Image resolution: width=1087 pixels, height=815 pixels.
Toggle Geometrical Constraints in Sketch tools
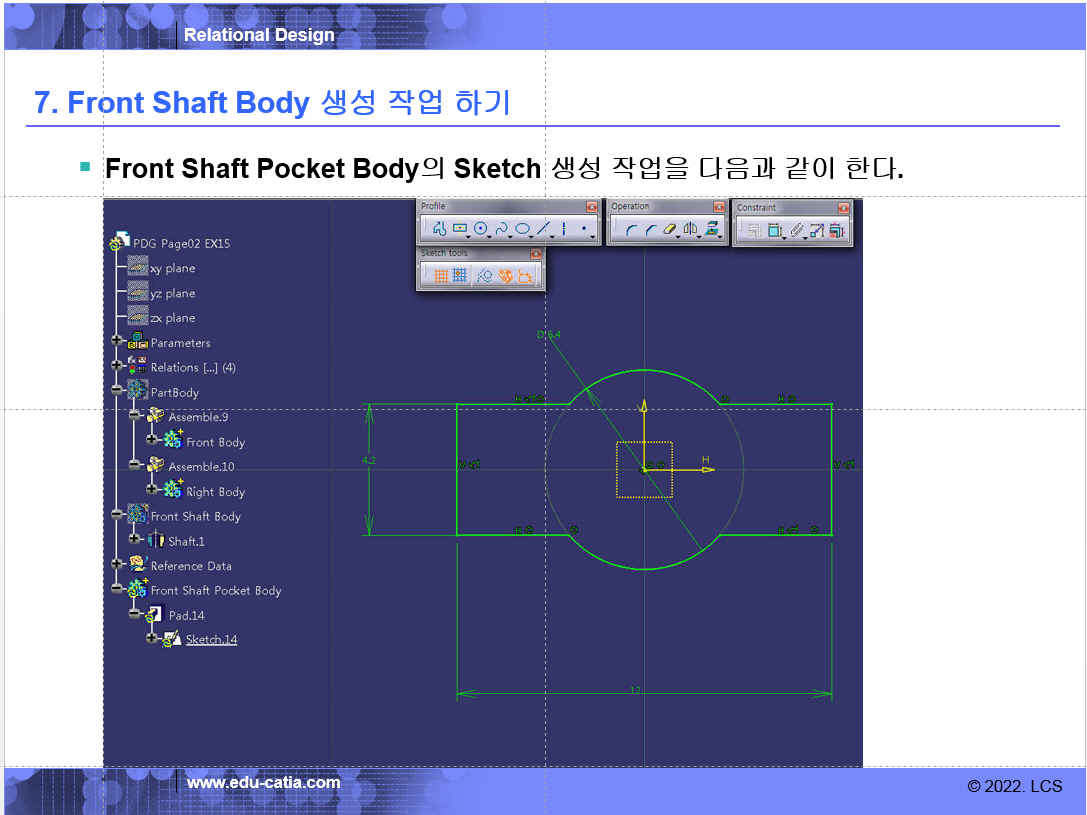click(506, 277)
